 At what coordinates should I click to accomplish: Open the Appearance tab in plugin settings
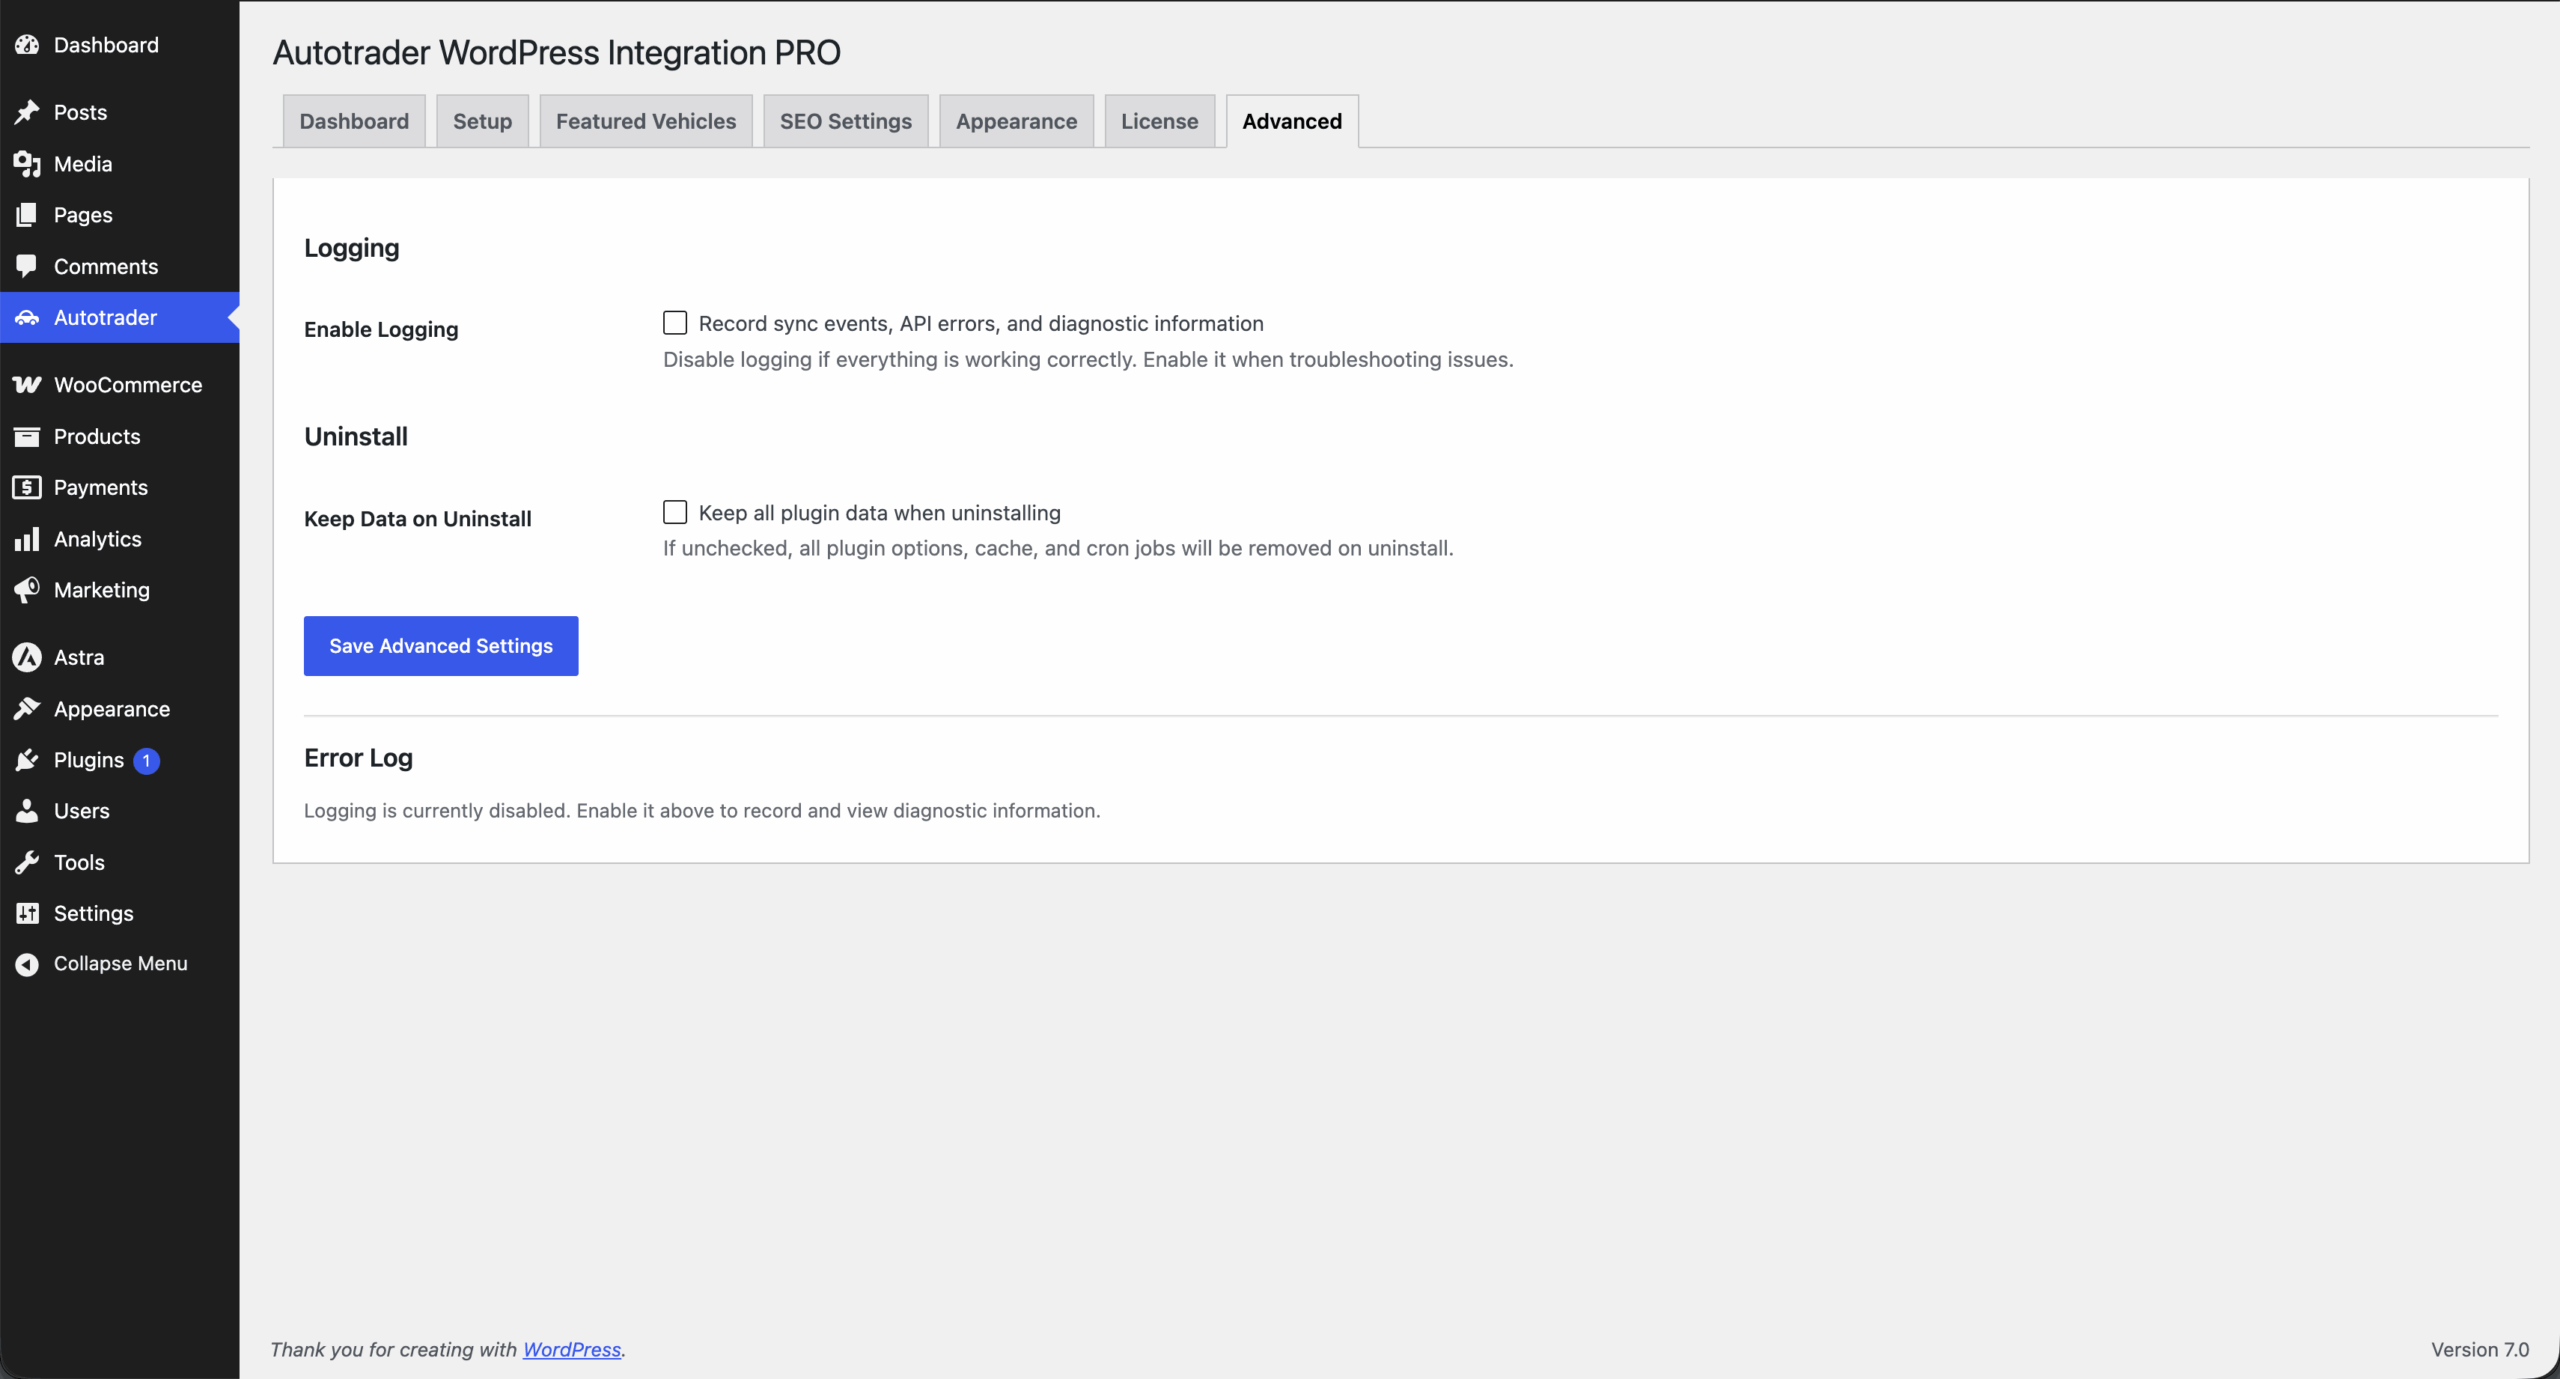coord(1016,121)
